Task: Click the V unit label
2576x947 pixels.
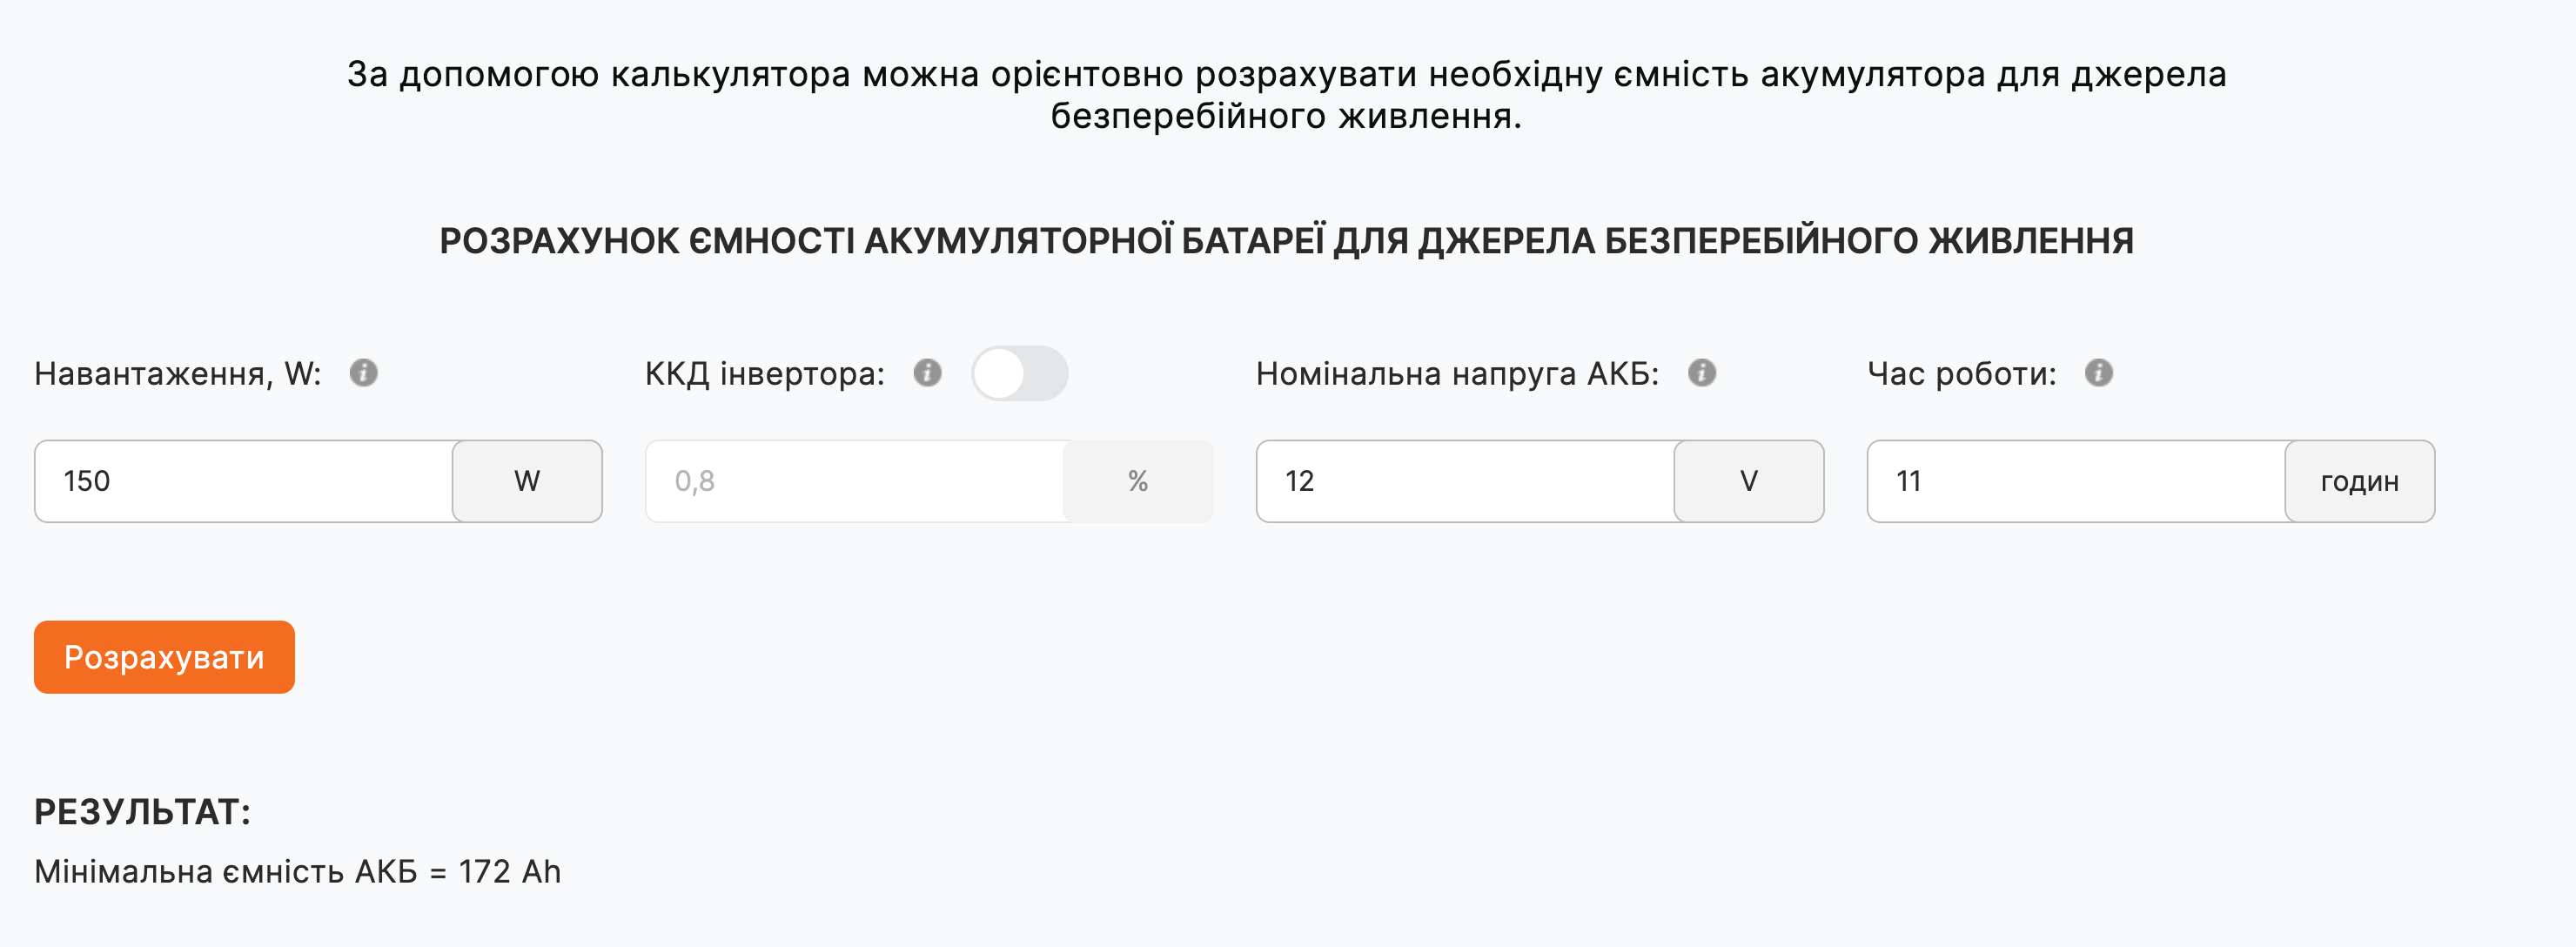Action: 1749,481
